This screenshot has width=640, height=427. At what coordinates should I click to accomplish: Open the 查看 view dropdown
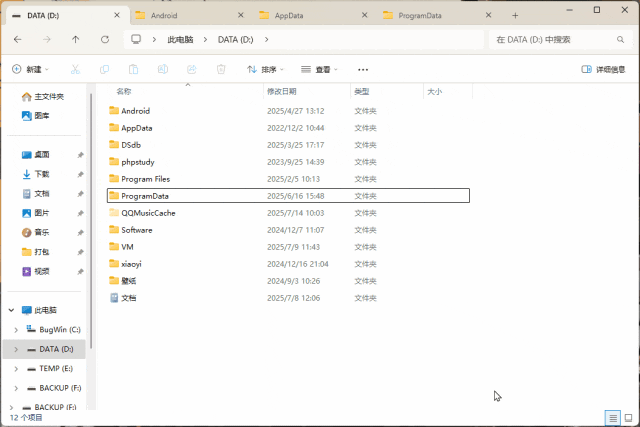(x=319, y=69)
